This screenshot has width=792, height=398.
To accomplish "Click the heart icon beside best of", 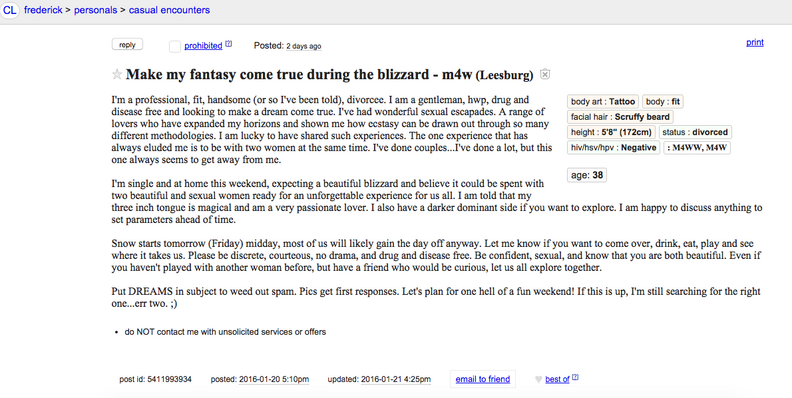I will 538,379.
